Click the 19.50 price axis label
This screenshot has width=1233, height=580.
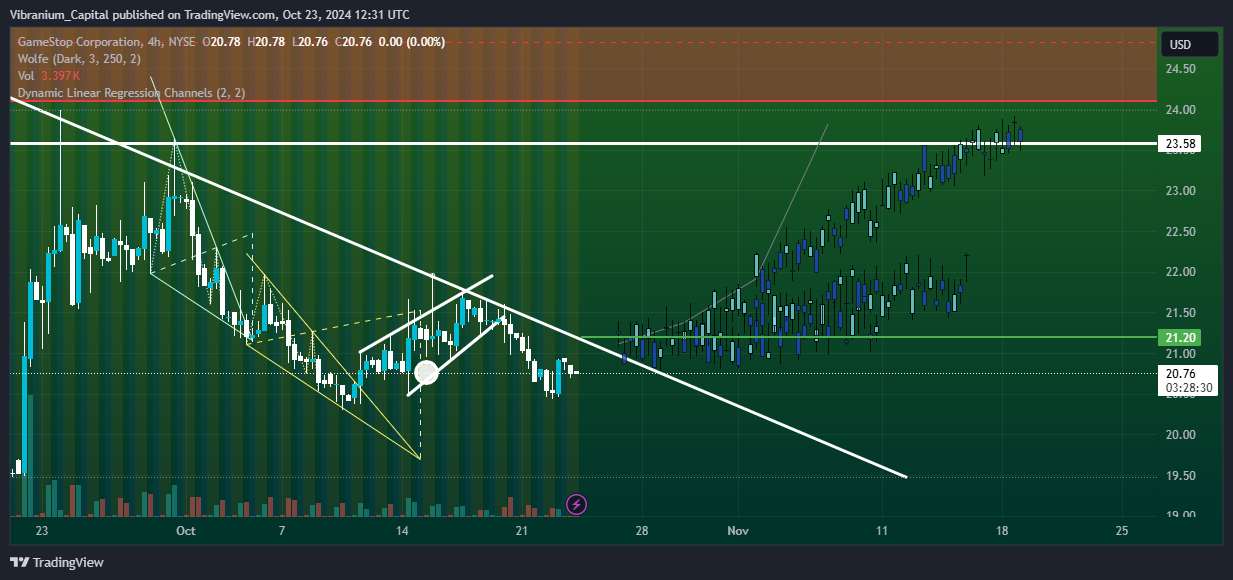click(1181, 476)
